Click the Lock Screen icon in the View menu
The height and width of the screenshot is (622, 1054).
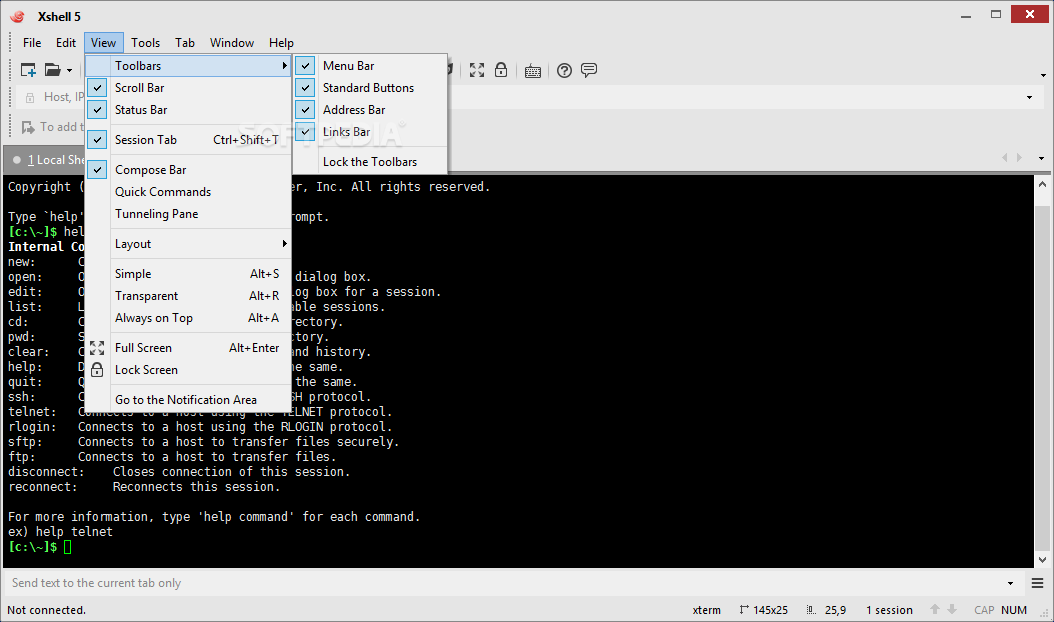[97, 370]
